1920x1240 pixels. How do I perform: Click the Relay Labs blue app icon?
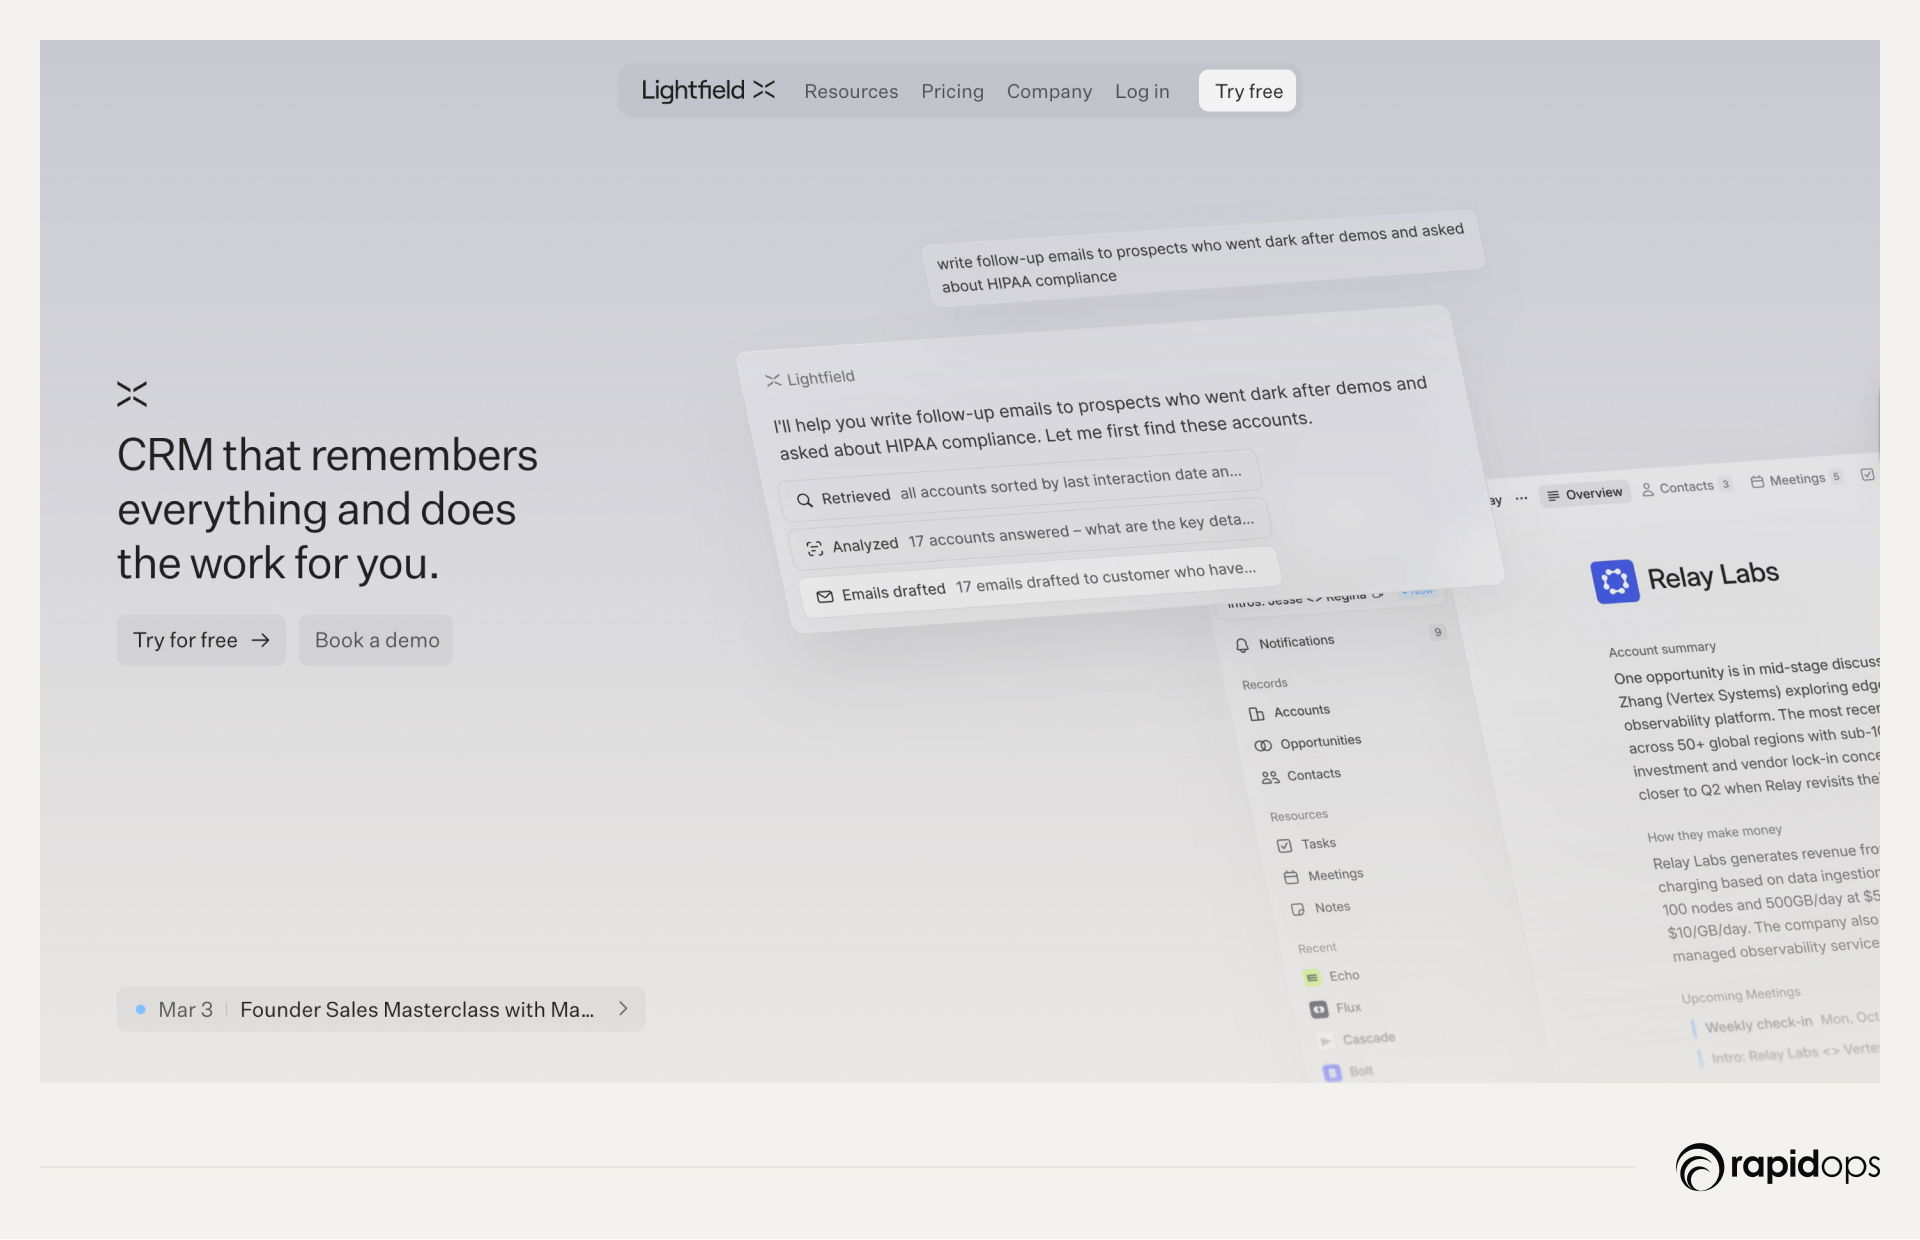(1614, 581)
